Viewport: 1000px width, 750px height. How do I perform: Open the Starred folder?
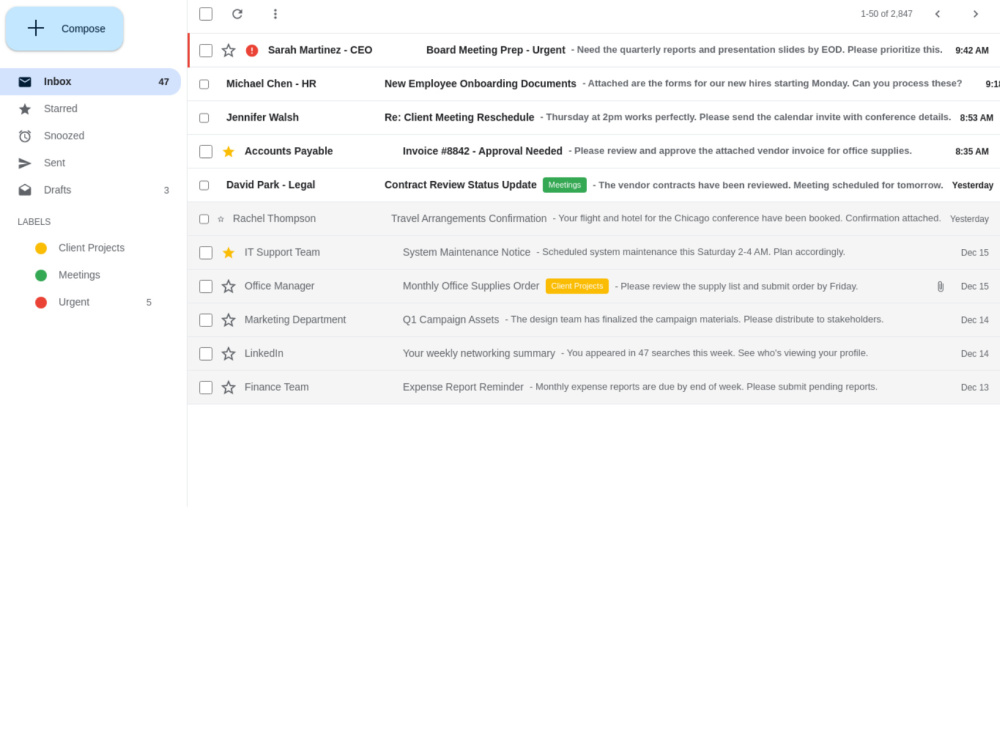[x=91, y=109]
